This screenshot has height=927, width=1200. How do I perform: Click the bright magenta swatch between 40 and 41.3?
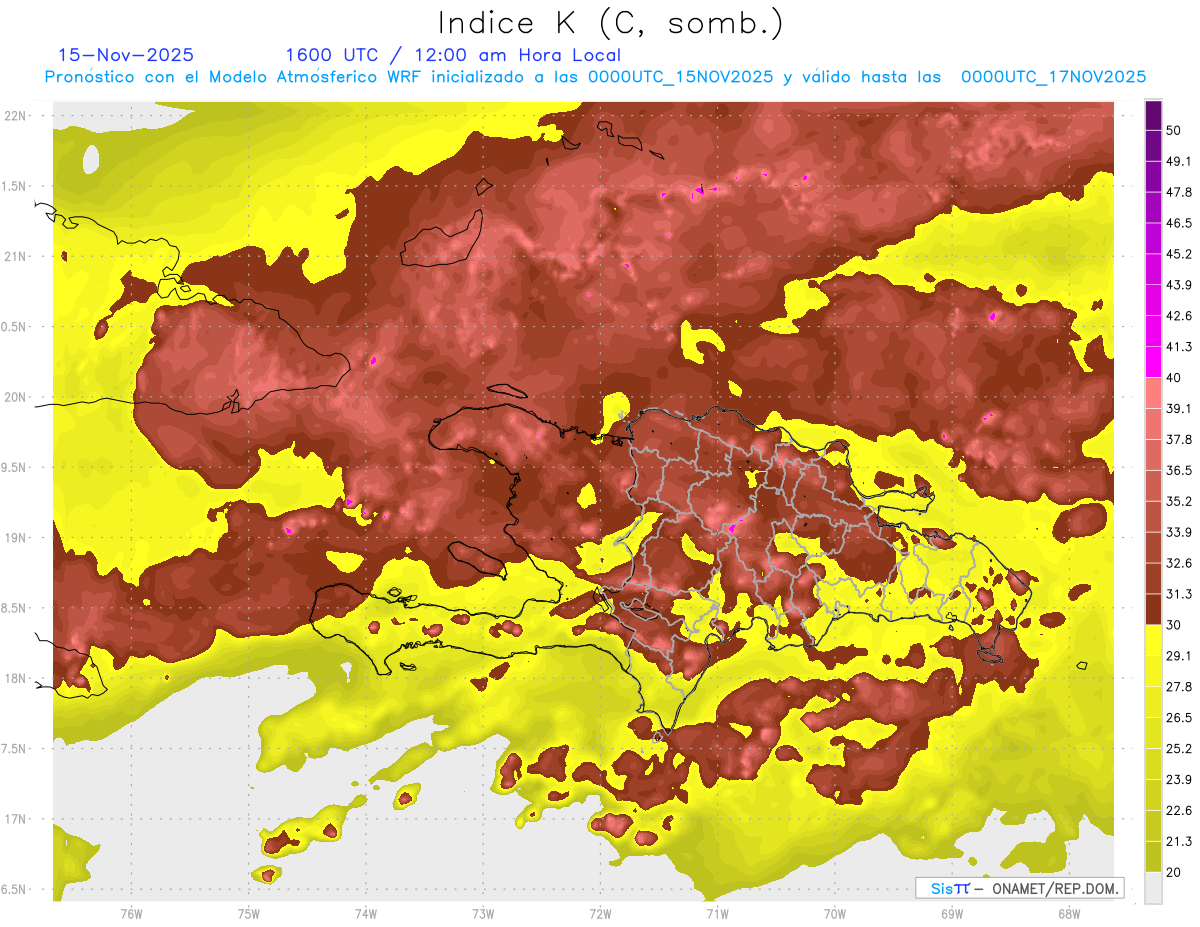pyautogui.click(x=1153, y=362)
